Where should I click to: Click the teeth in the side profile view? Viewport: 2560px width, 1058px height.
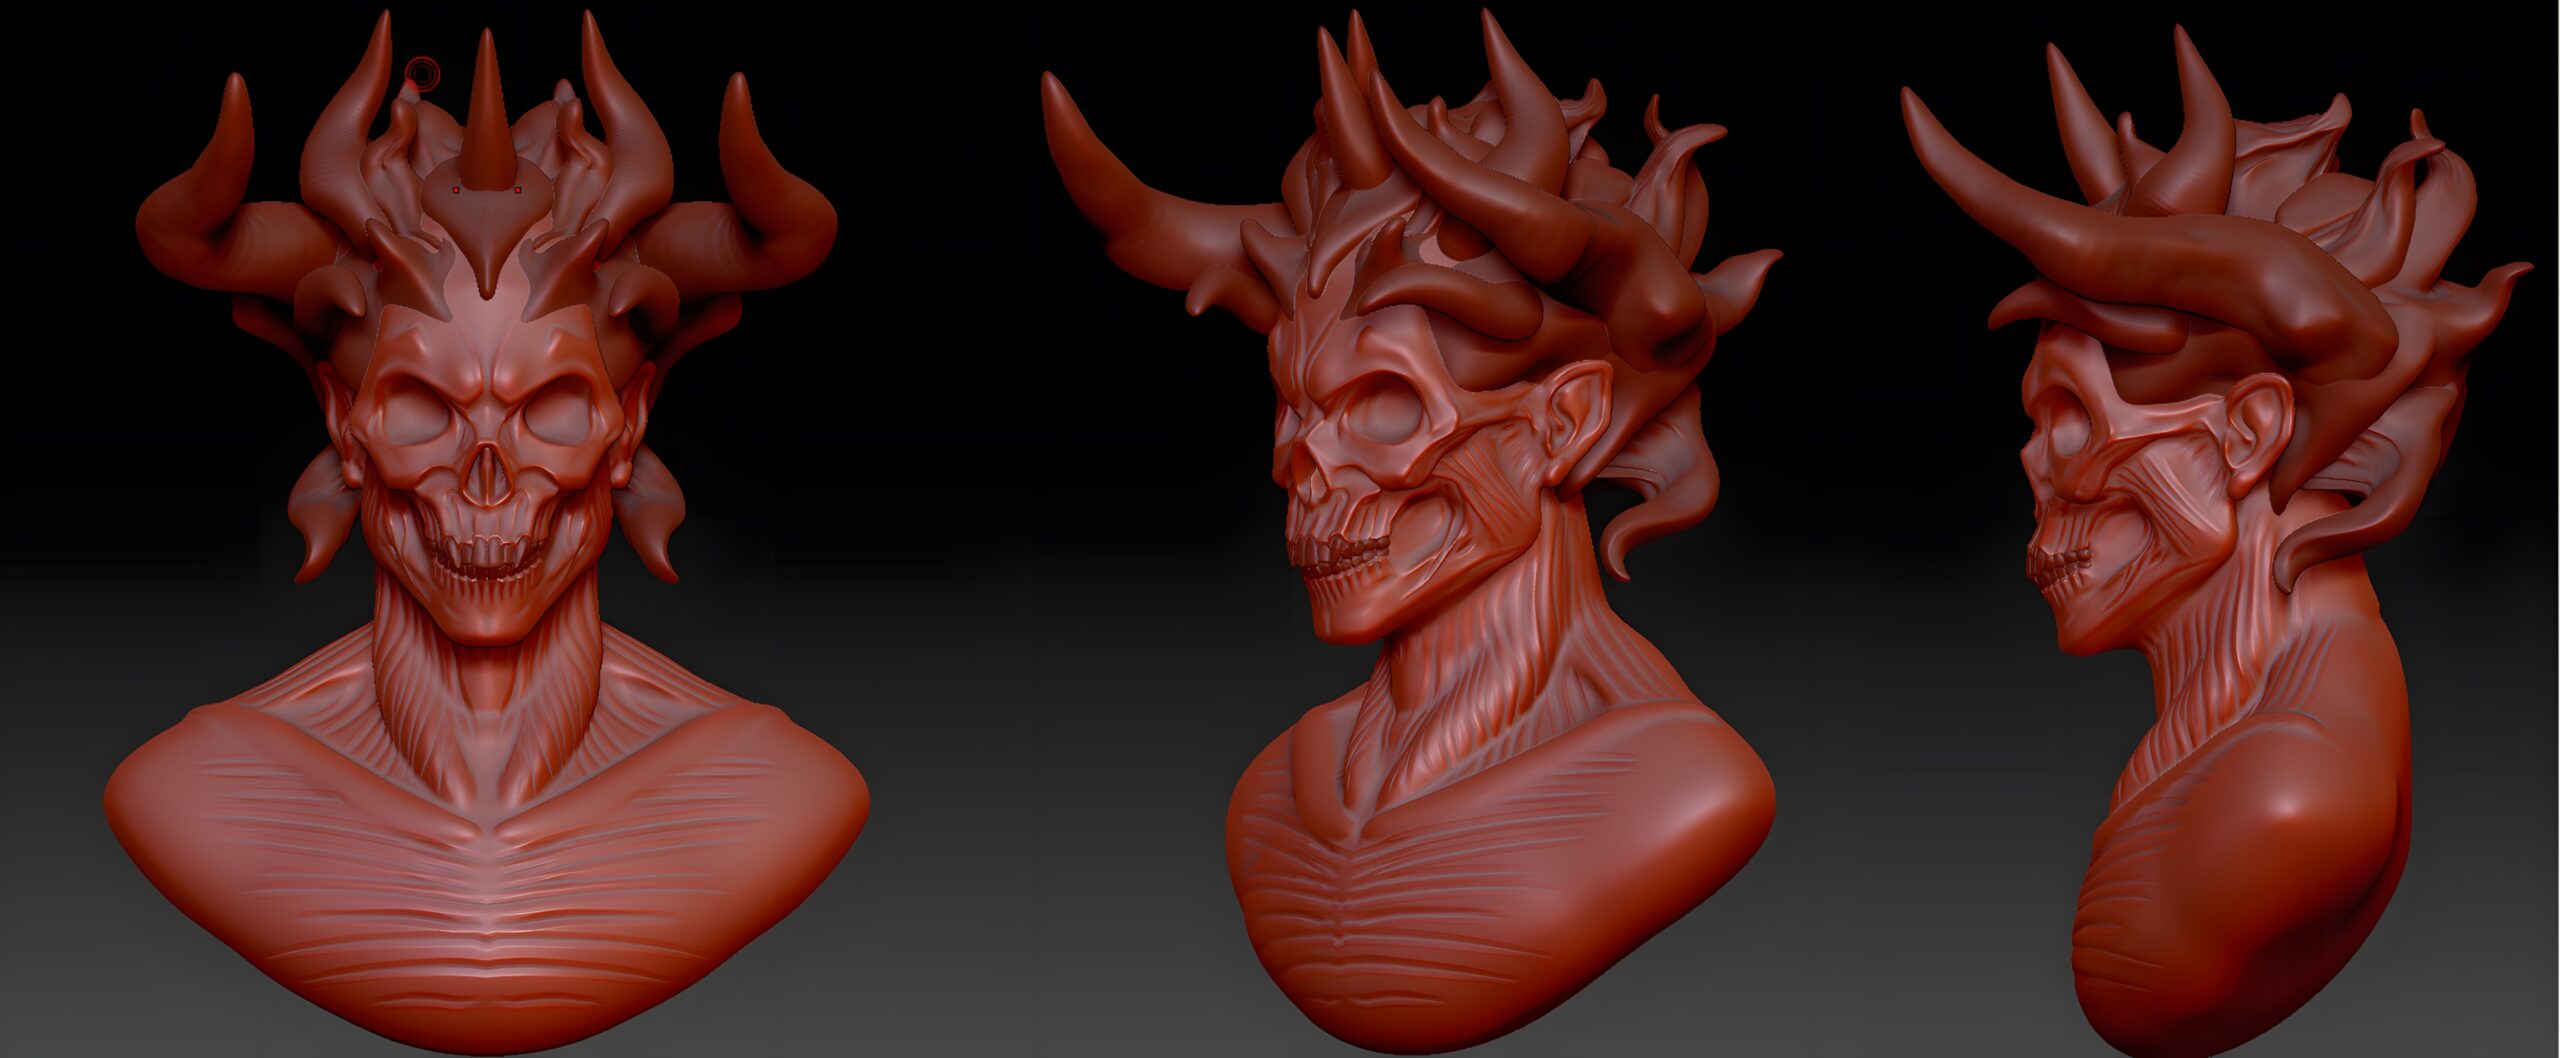(x=2065, y=568)
